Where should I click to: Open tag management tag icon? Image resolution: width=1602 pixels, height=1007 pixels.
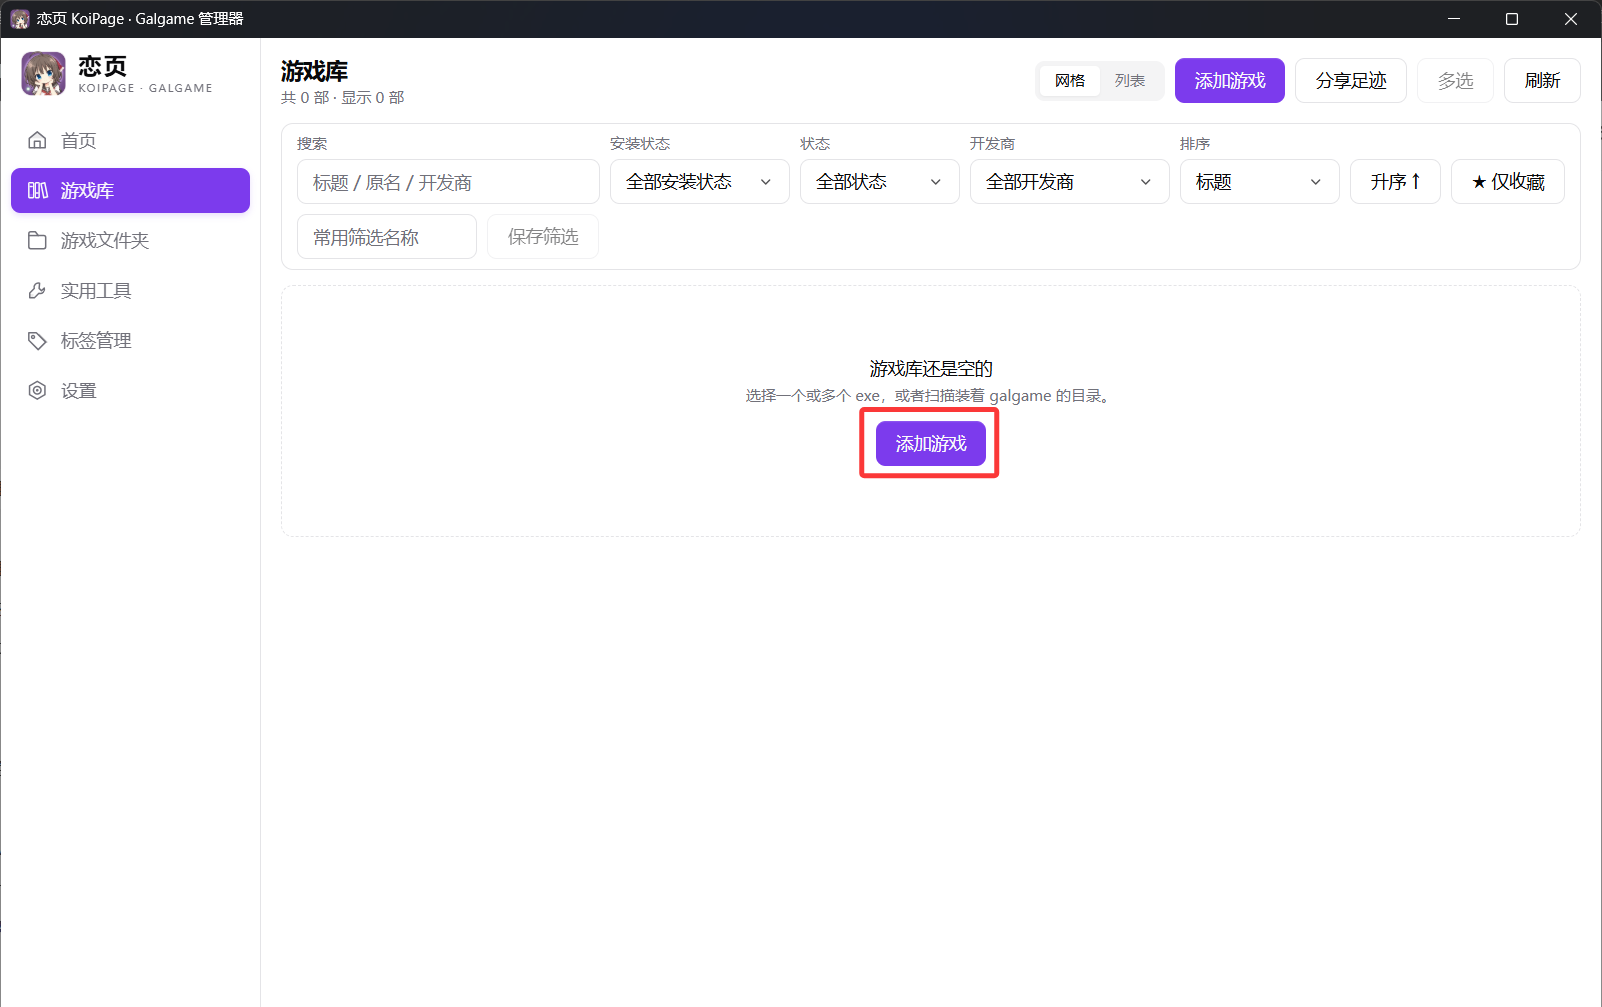point(37,340)
